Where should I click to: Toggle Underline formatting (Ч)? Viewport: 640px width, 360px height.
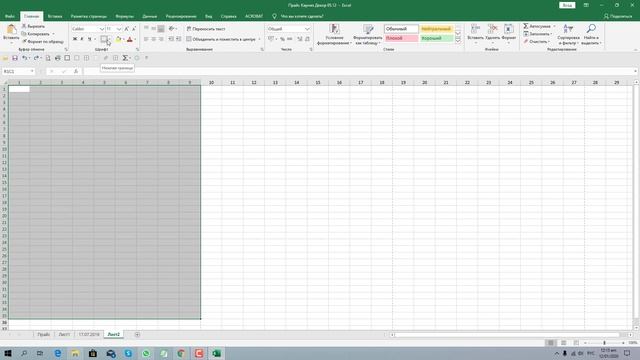pyautogui.click(x=89, y=39)
